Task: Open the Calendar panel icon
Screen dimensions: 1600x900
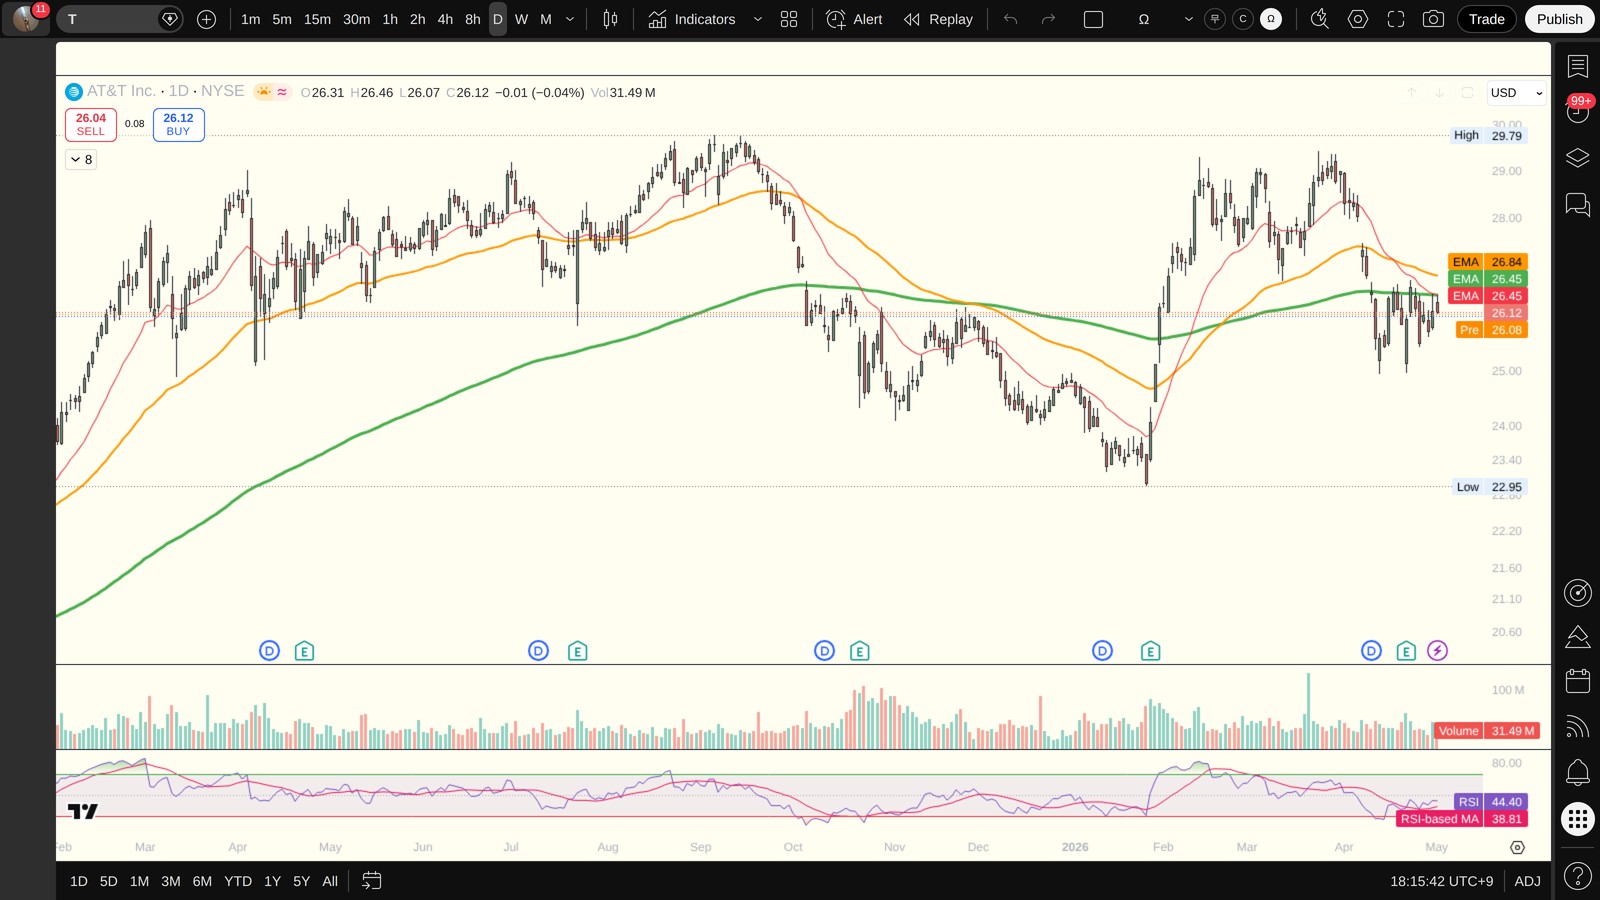Action: coord(1577,681)
